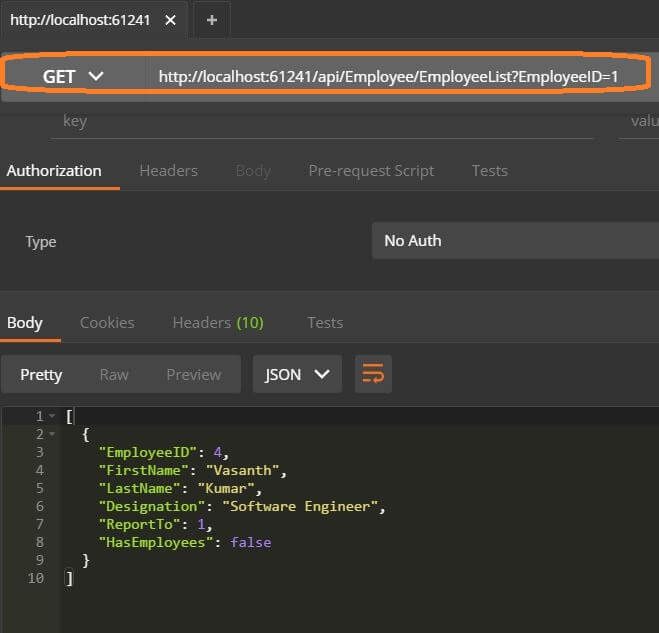Screen dimensions: 659x633
Task: Switch to the Authorization tab
Action: click(54, 171)
